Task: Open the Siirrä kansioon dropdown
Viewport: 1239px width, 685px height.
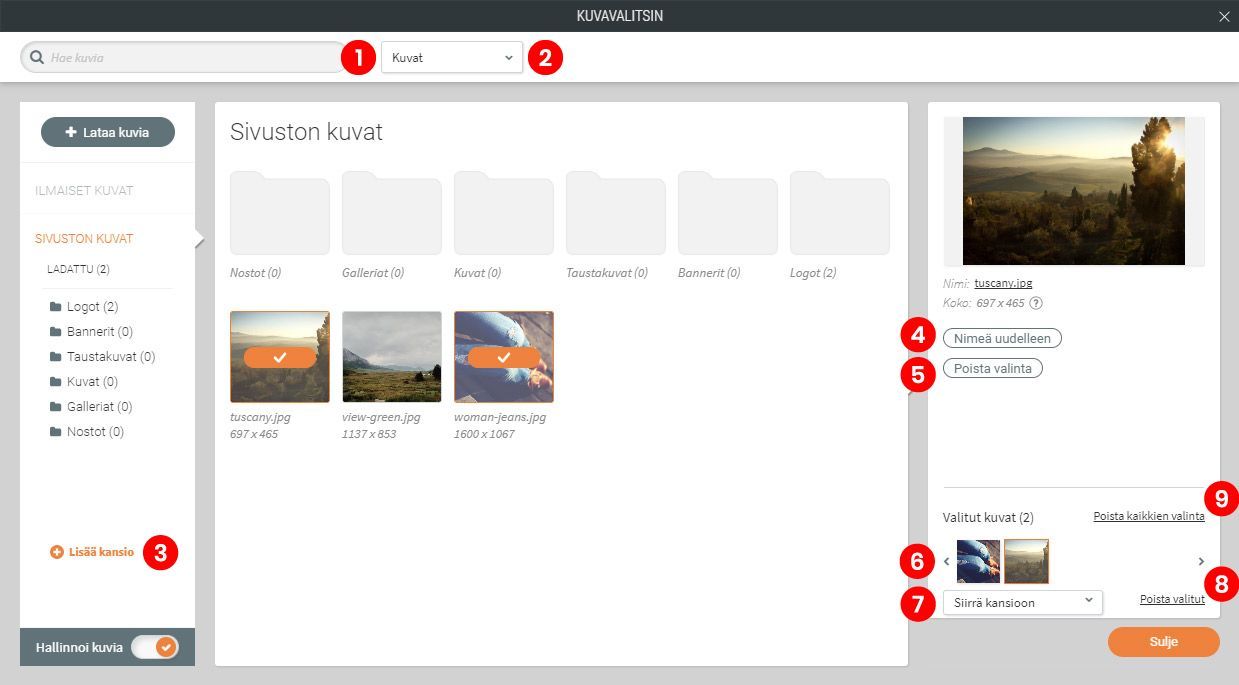Action: [1022, 602]
